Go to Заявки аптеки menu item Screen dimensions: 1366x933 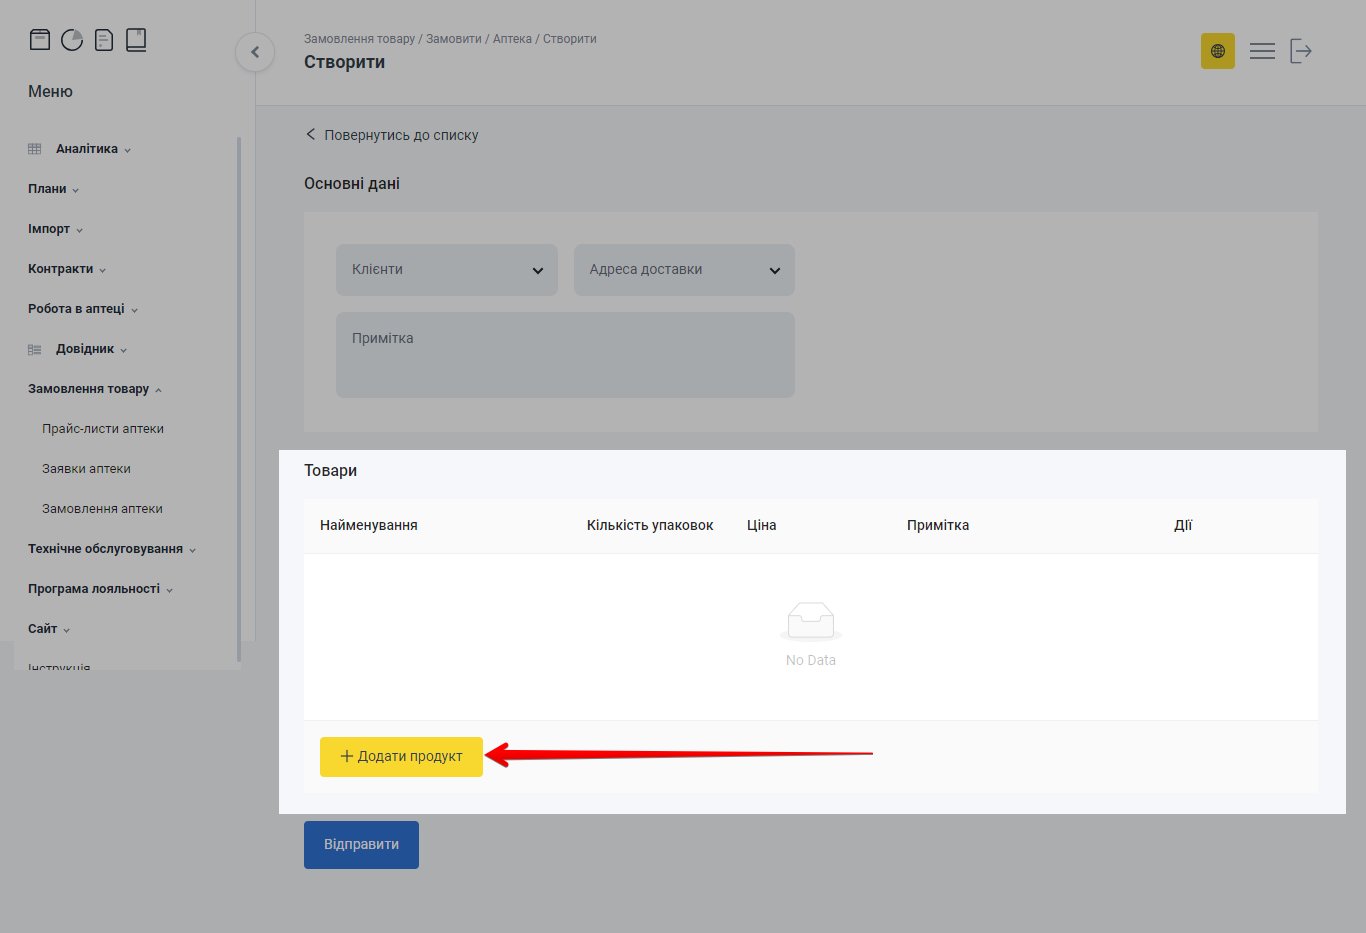86,469
